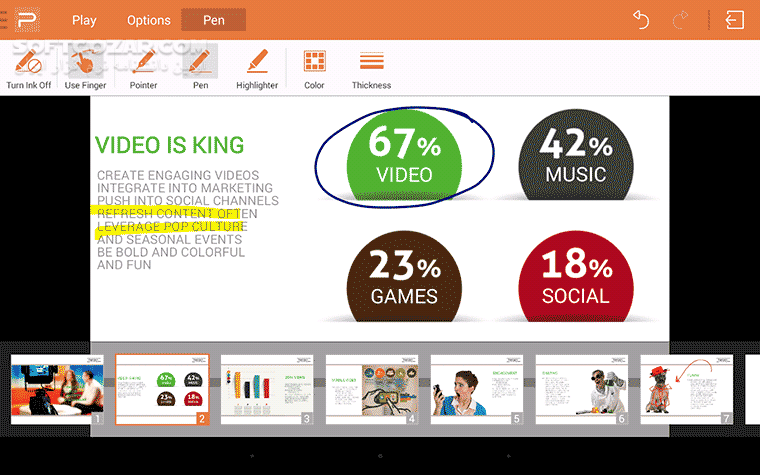Undo the last ink stroke

(641, 20)
